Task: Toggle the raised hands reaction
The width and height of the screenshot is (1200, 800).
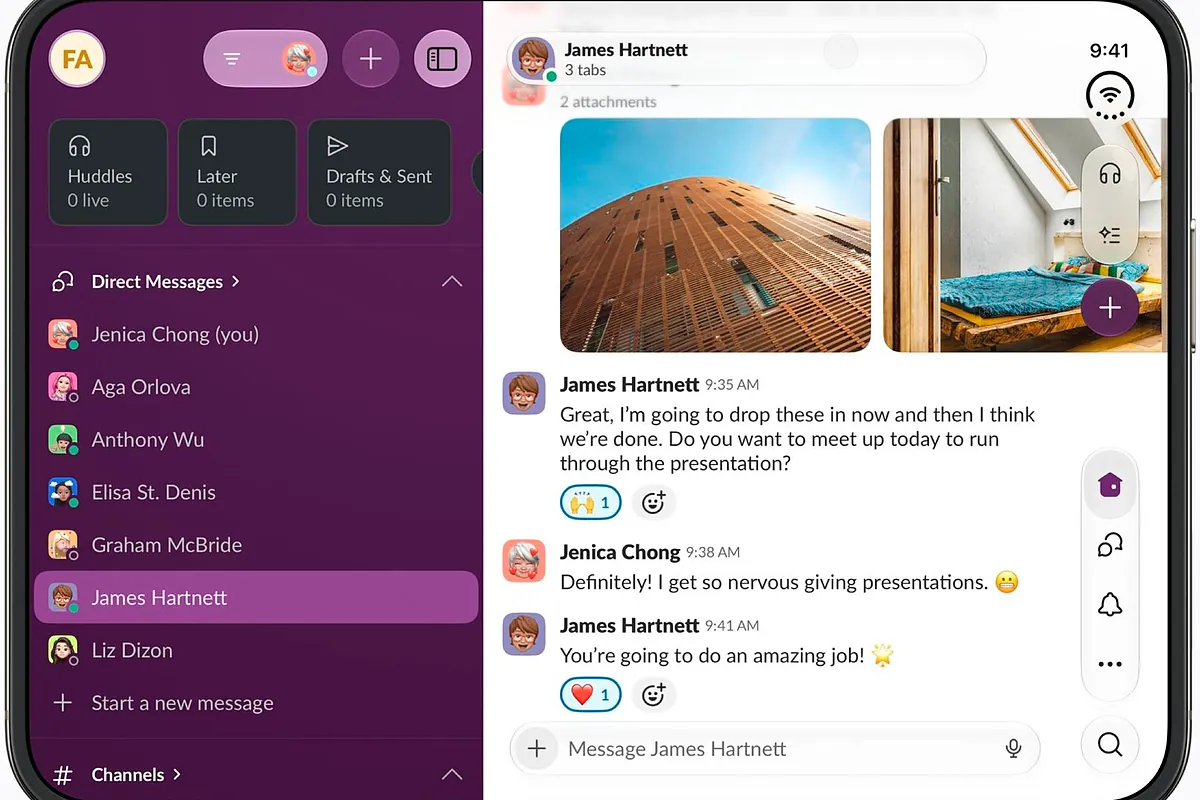Action: tap(591, 502)
